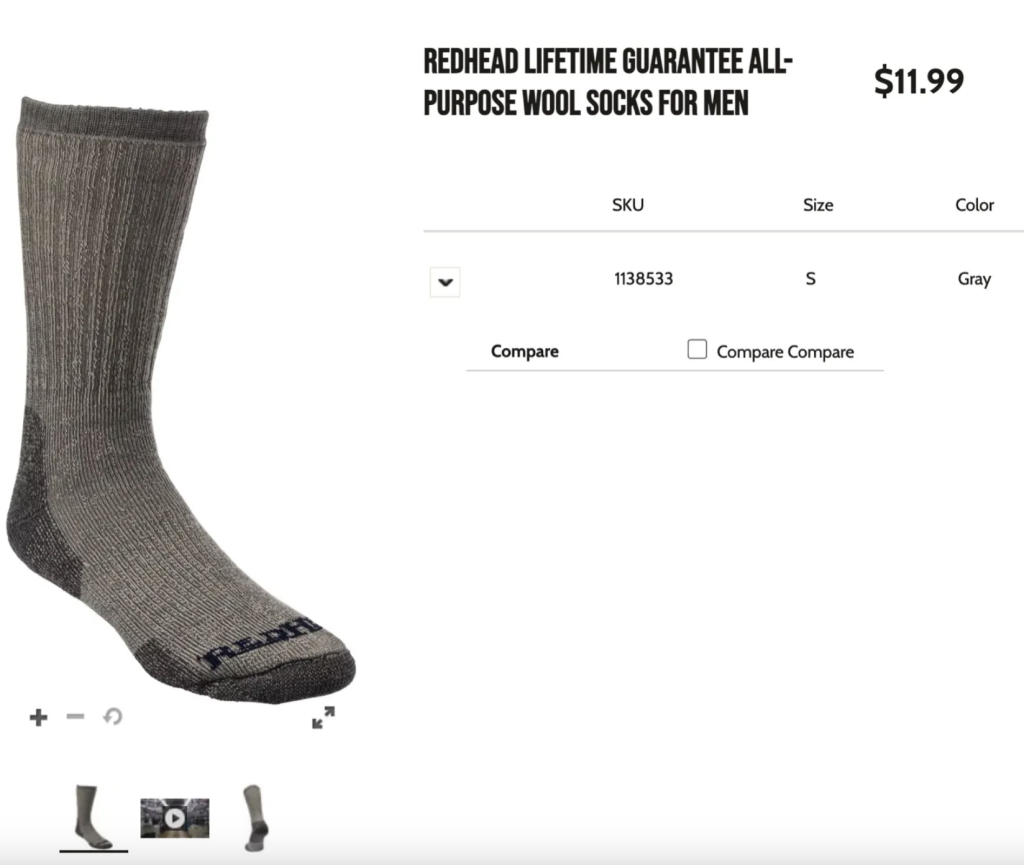
Task: Check the Compare checkbox
Action: (697, 349)
